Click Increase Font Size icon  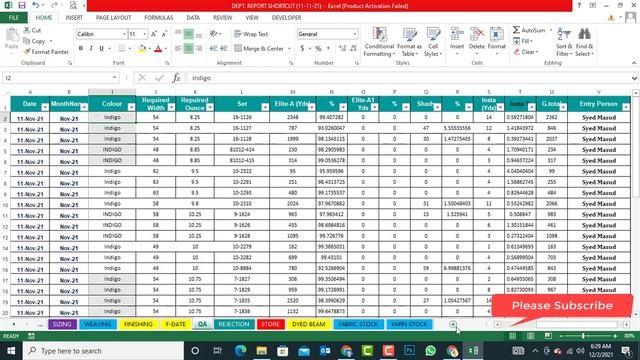point(154,34)
